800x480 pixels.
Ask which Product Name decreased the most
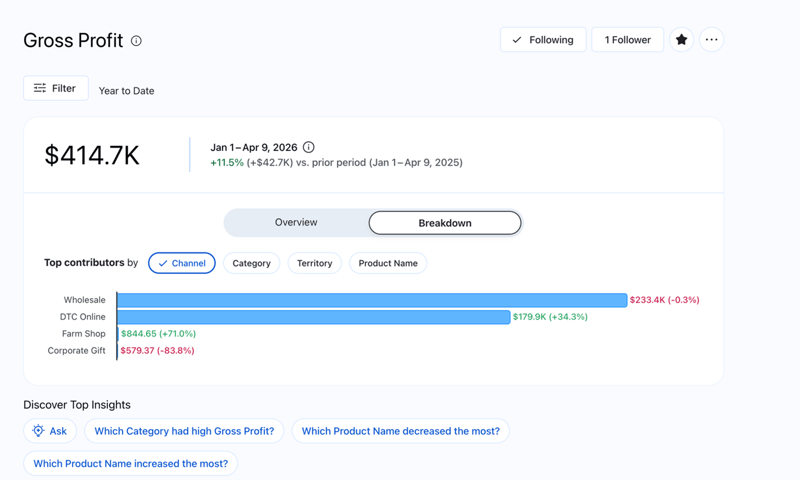click(400, 431)
